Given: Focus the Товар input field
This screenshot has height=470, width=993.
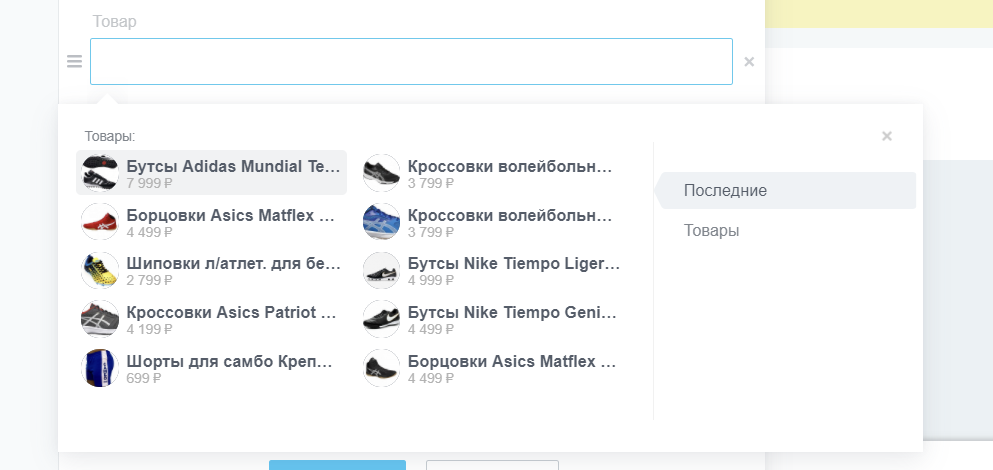Looking at the screenshot, I should click(x=412, y=61).
